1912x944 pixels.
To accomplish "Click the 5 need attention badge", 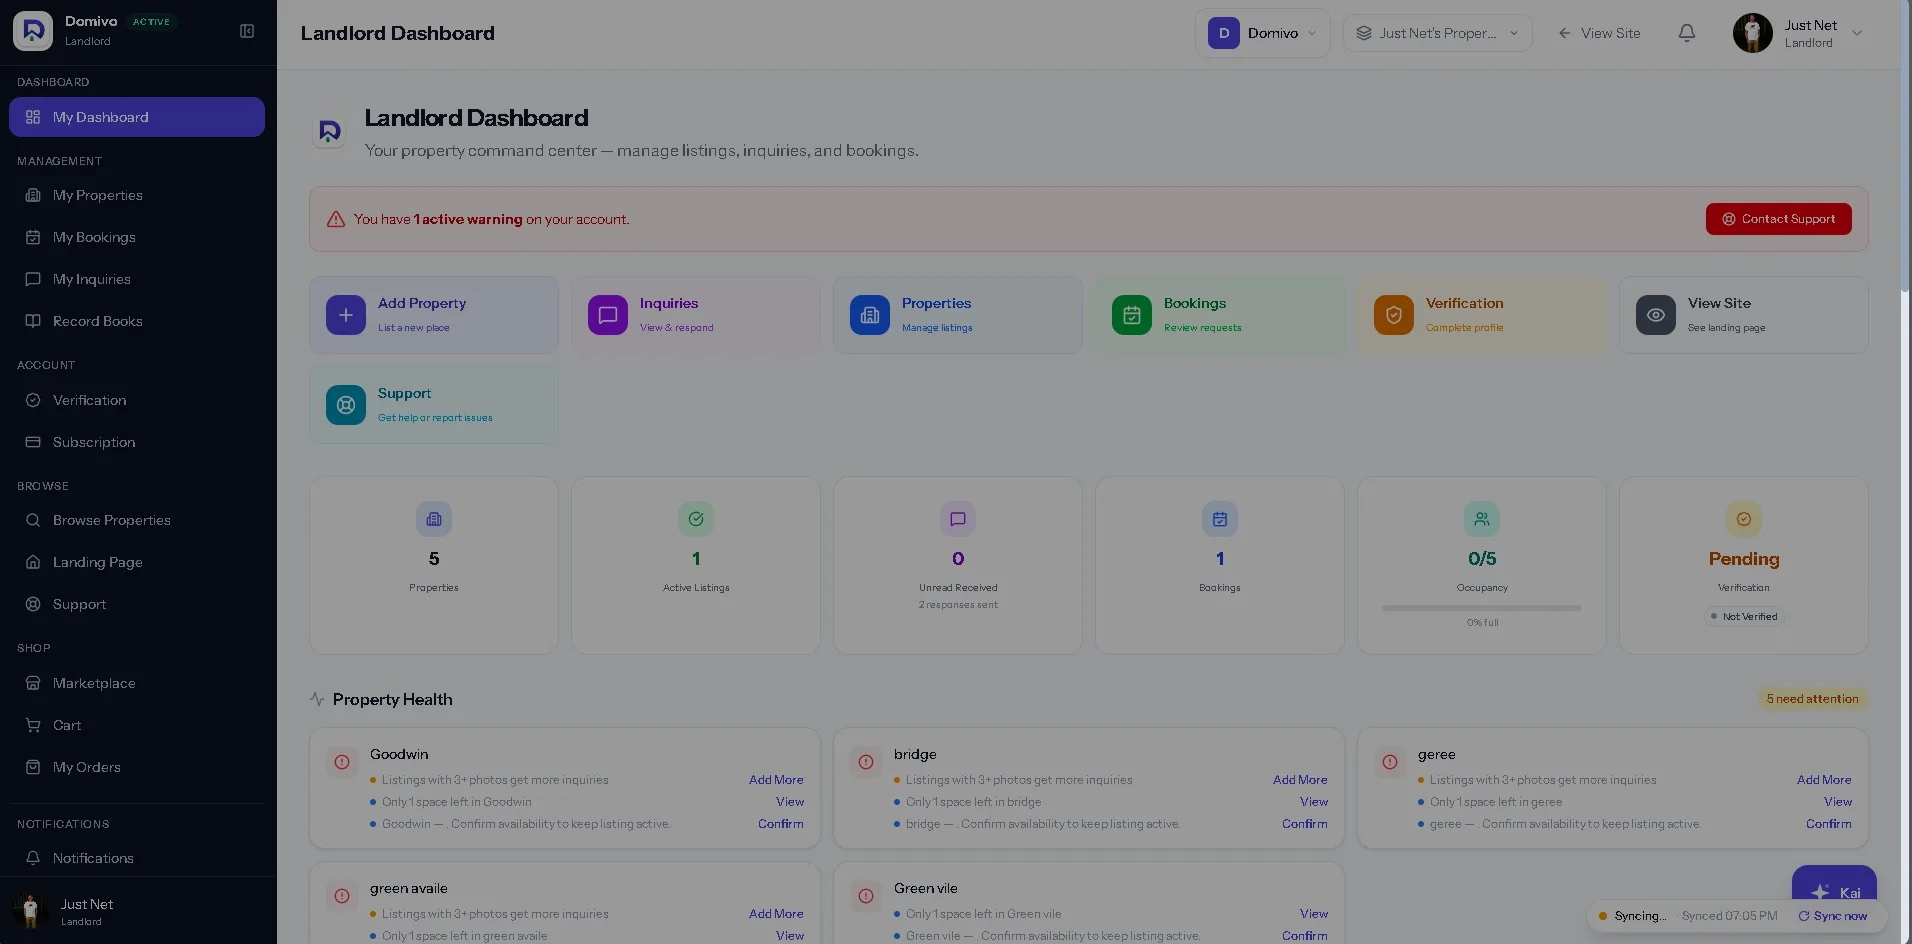I will [1812, 699].
